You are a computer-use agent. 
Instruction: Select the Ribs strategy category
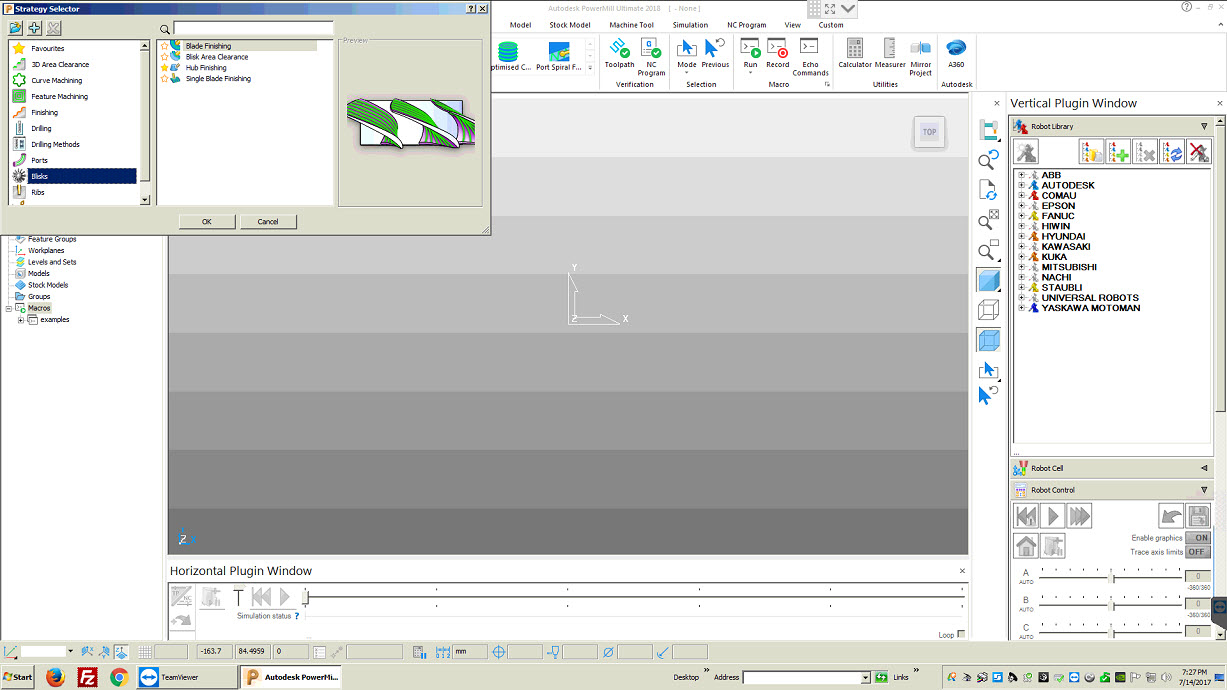tap(74, 192)
